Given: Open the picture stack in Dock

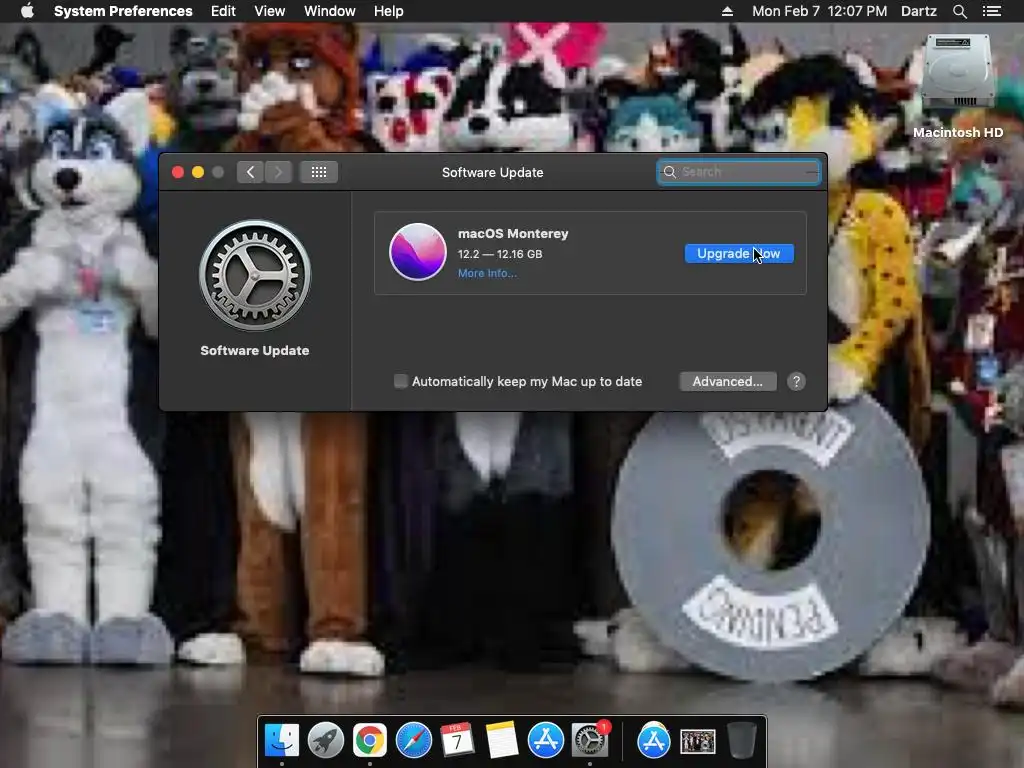Looking at the screenshot, I should point(697,741).
